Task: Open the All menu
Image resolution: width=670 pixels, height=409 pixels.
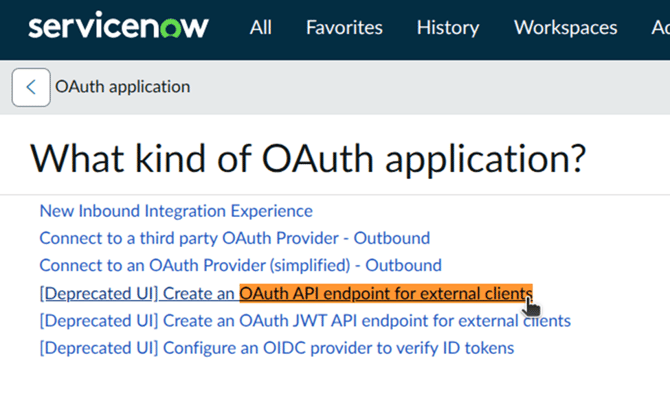Action: click(261, 27)
